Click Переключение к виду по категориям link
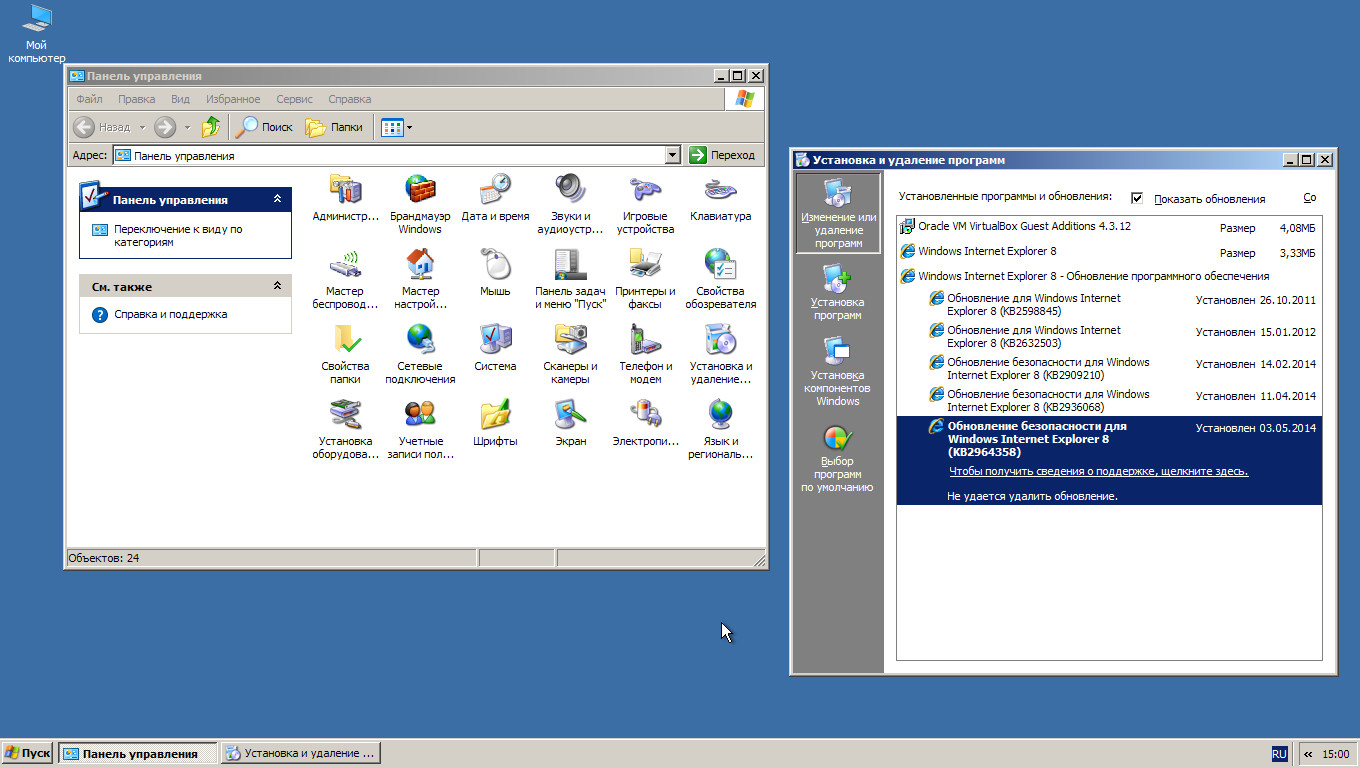 tap(177, 236)
